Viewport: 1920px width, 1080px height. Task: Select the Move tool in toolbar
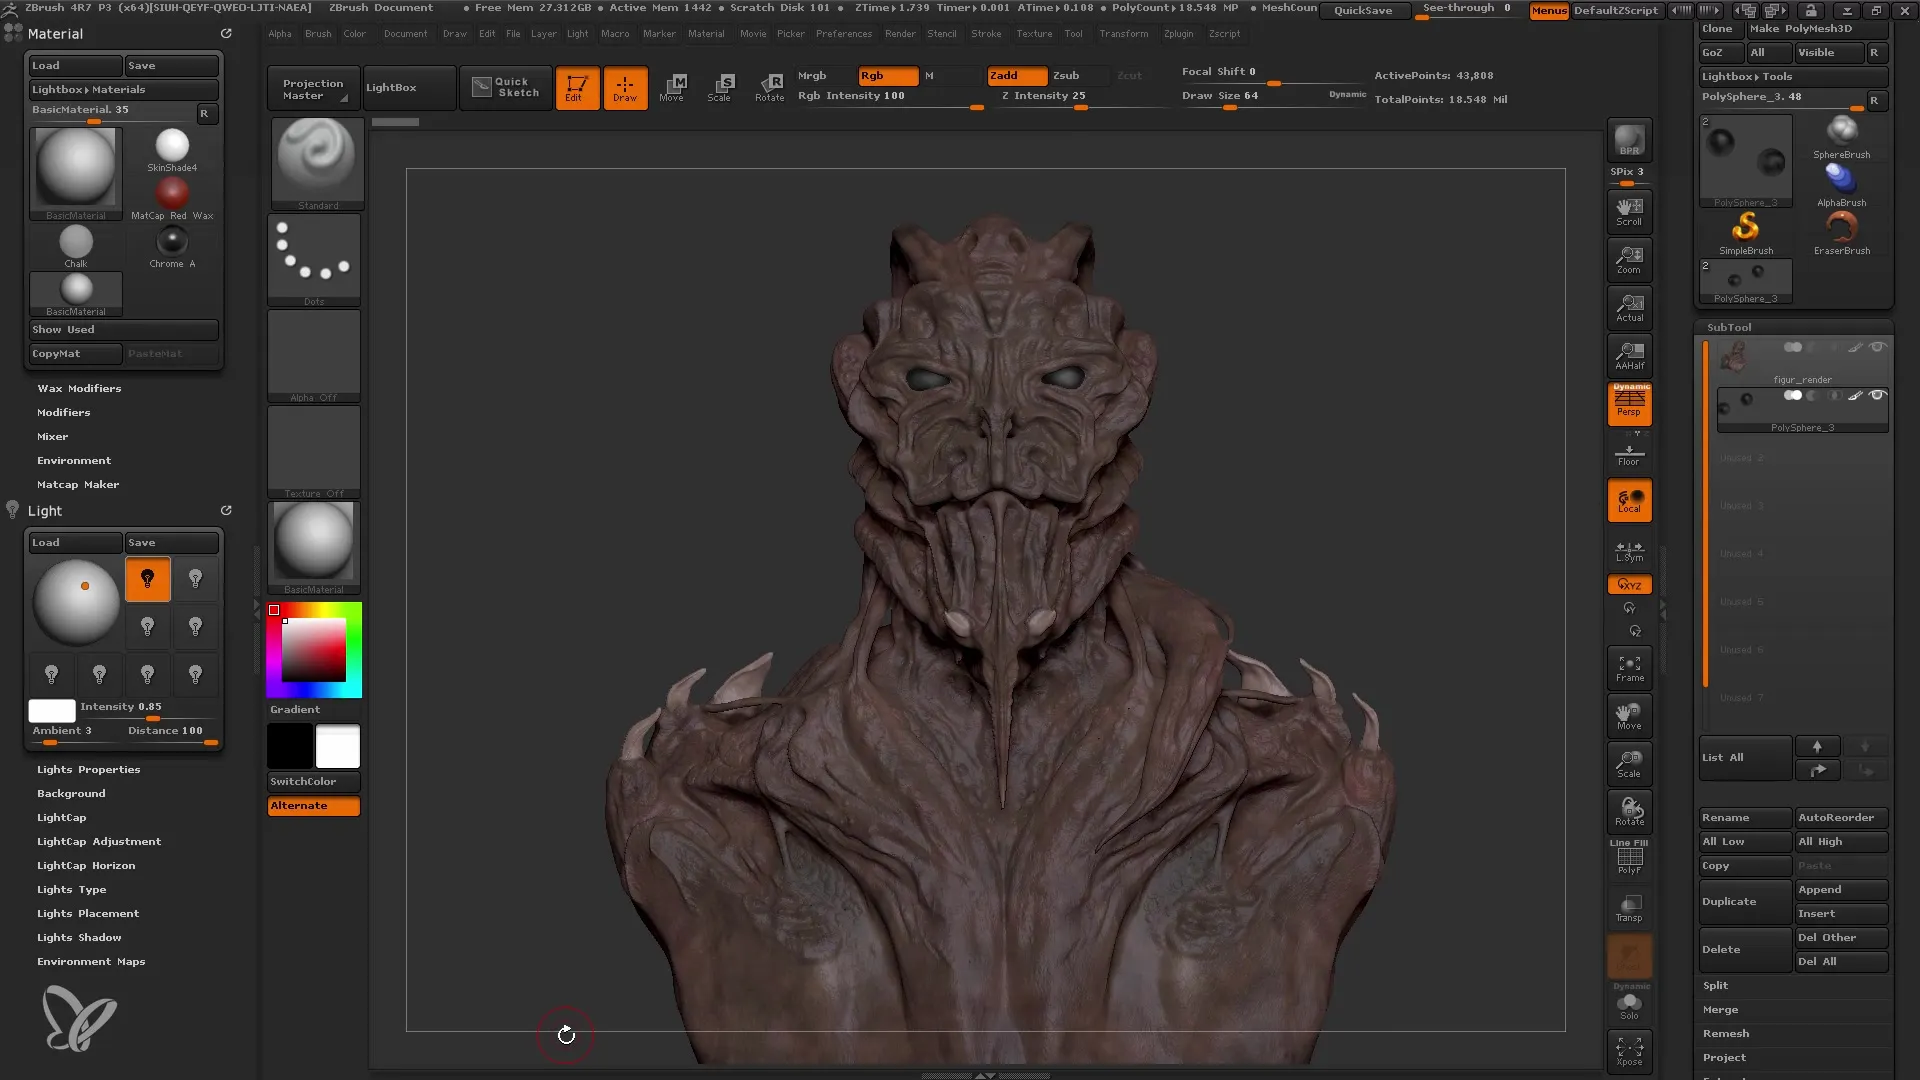point(671,86)
